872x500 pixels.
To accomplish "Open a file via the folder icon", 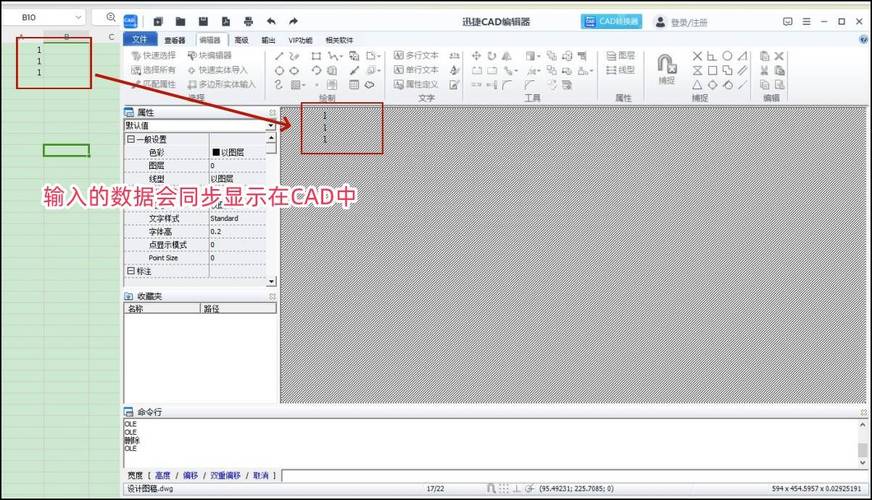I will coord(180,22).
